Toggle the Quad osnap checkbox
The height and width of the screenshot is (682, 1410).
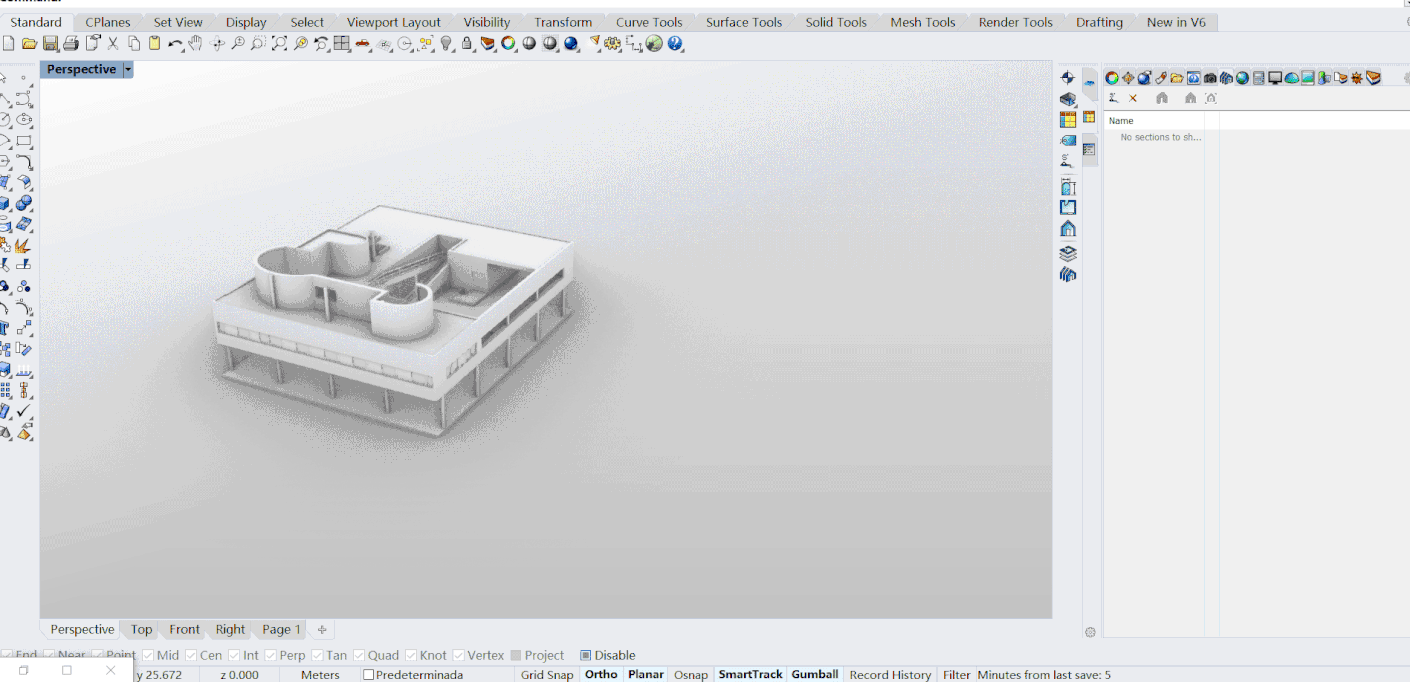(359, 655)
